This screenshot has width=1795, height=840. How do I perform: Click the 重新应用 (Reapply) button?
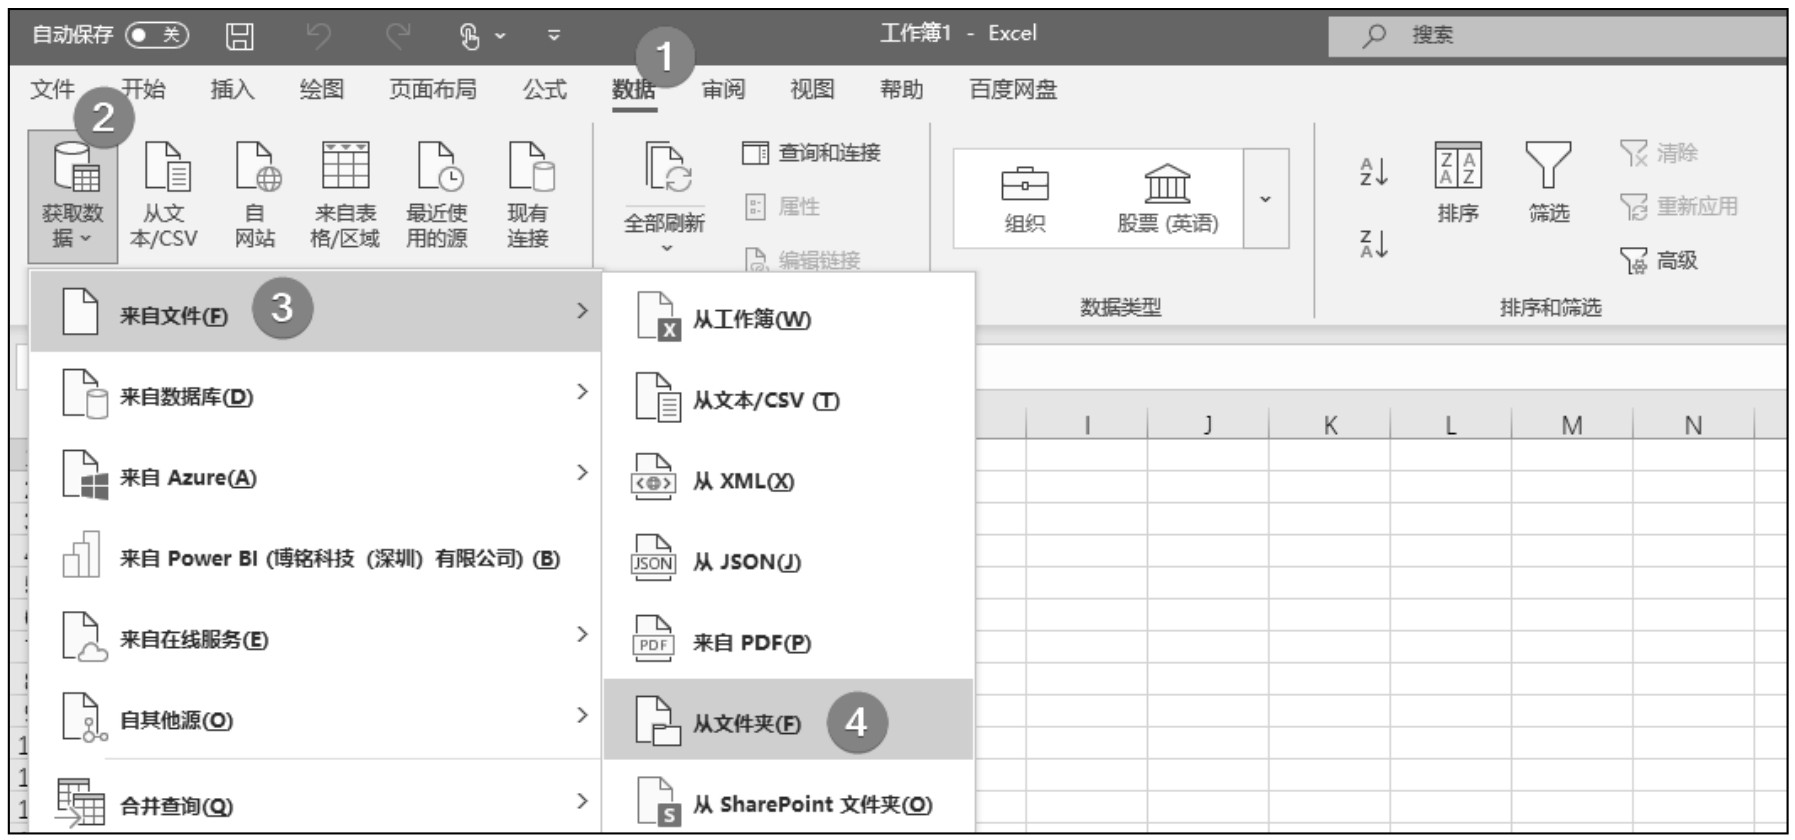(x=1679, y=207)
